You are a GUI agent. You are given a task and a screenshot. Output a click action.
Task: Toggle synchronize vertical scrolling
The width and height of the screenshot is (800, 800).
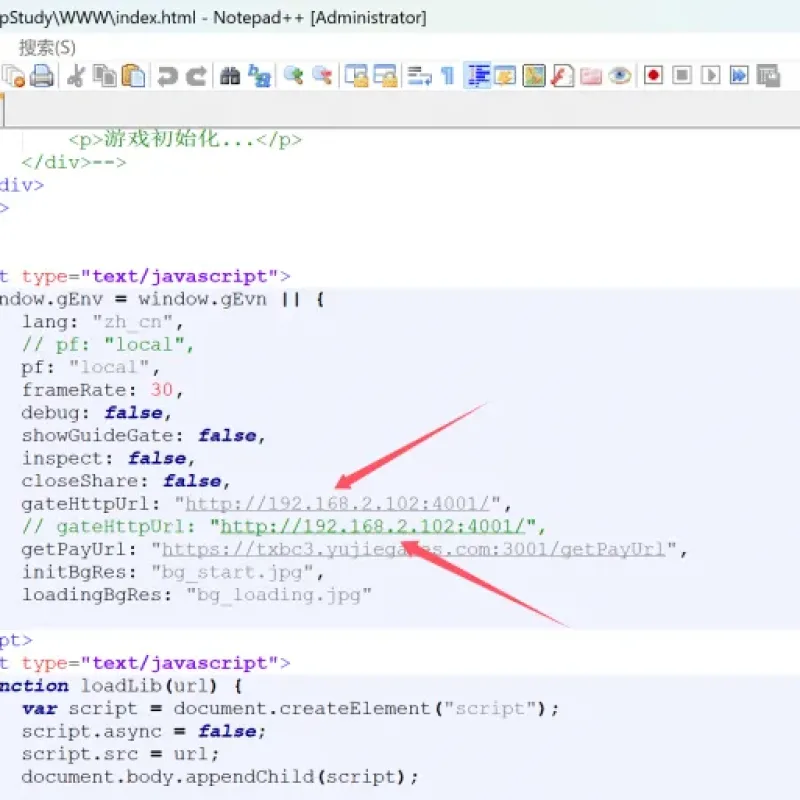point(356,76)
